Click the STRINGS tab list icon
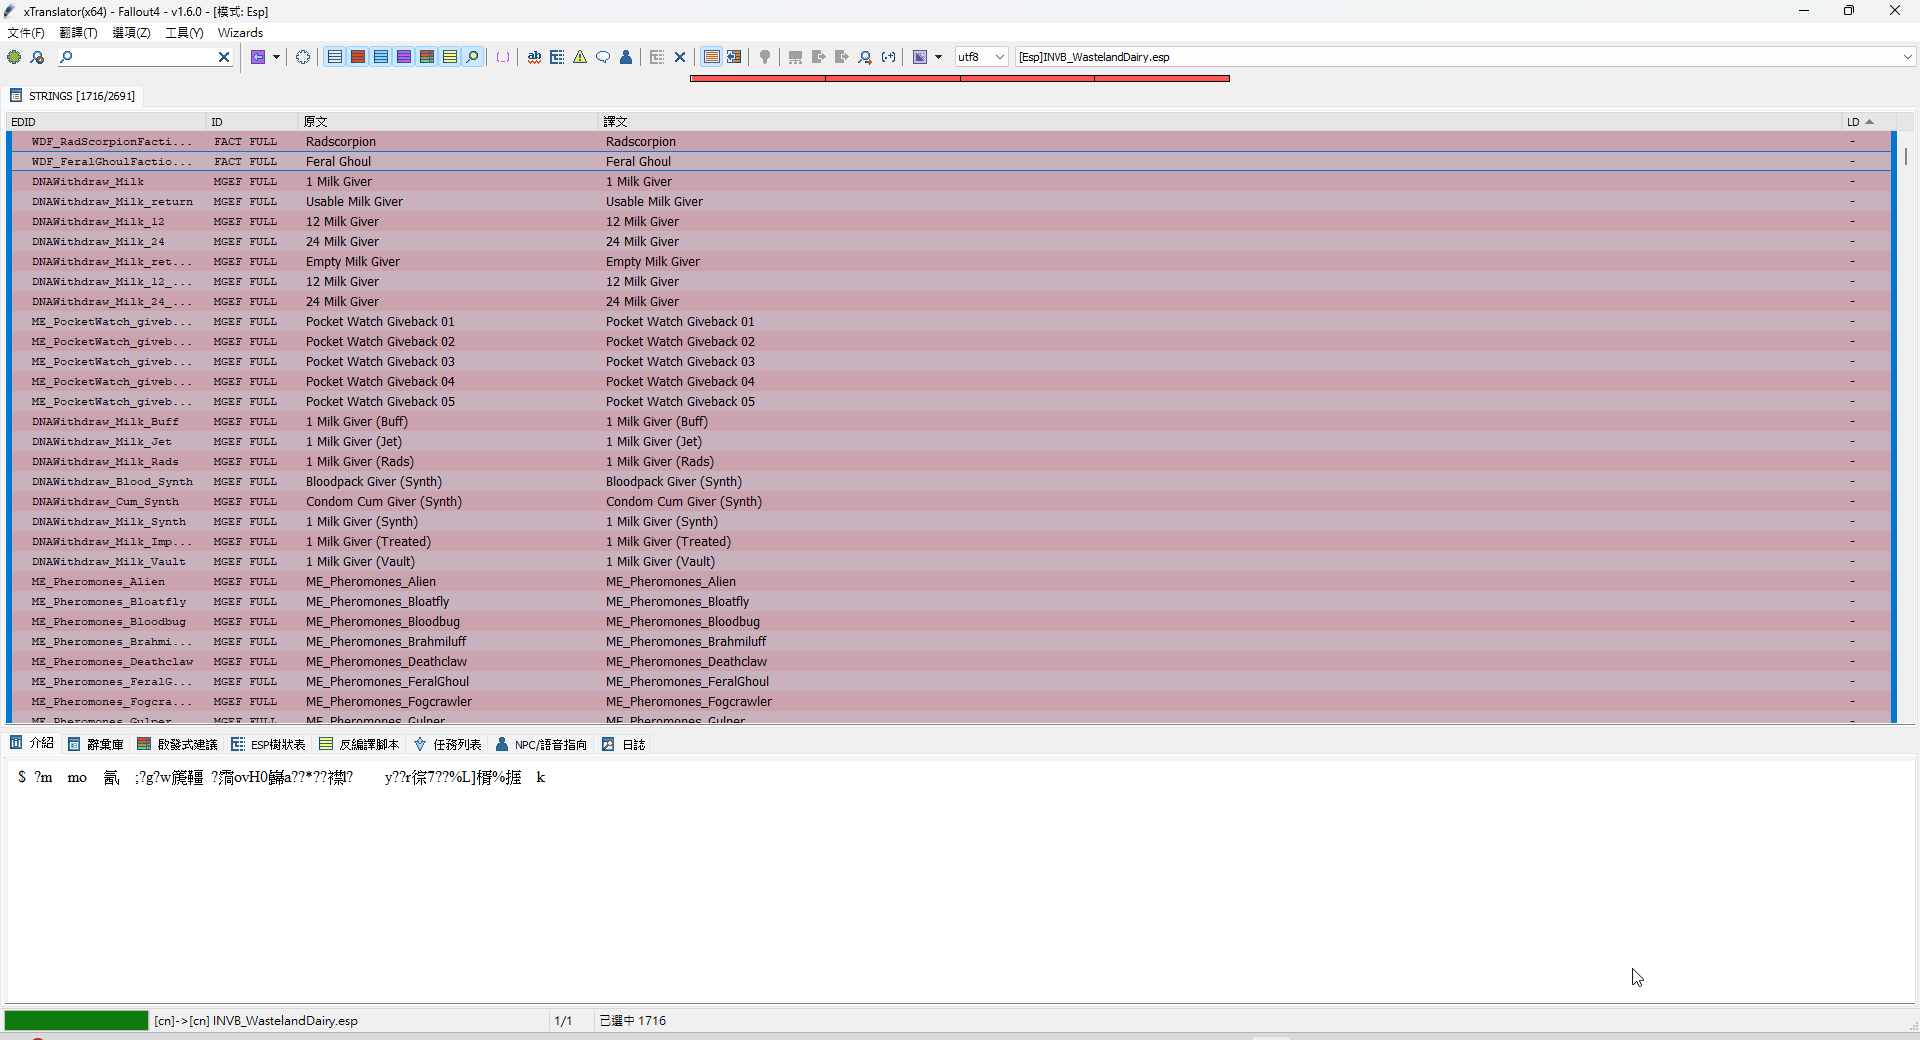The width and height of the screenshot is (1920, 1040). click(x=16, y=96)
